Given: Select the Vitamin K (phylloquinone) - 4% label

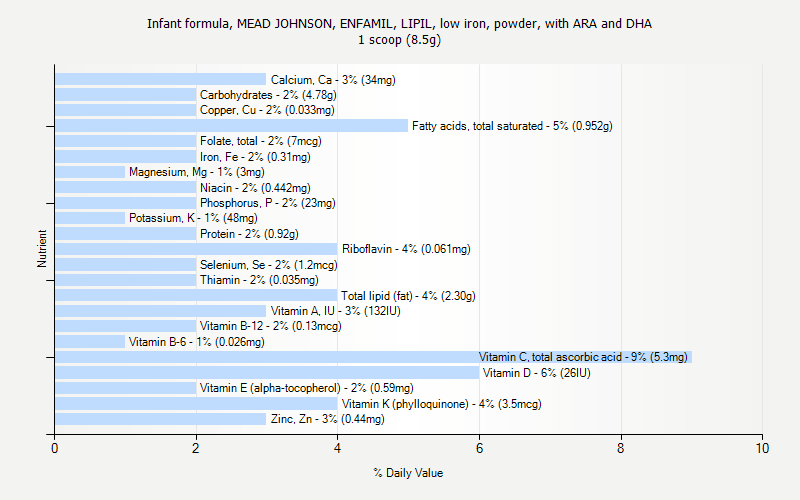Looking at the screenshot, I should [x=441, y=404].
